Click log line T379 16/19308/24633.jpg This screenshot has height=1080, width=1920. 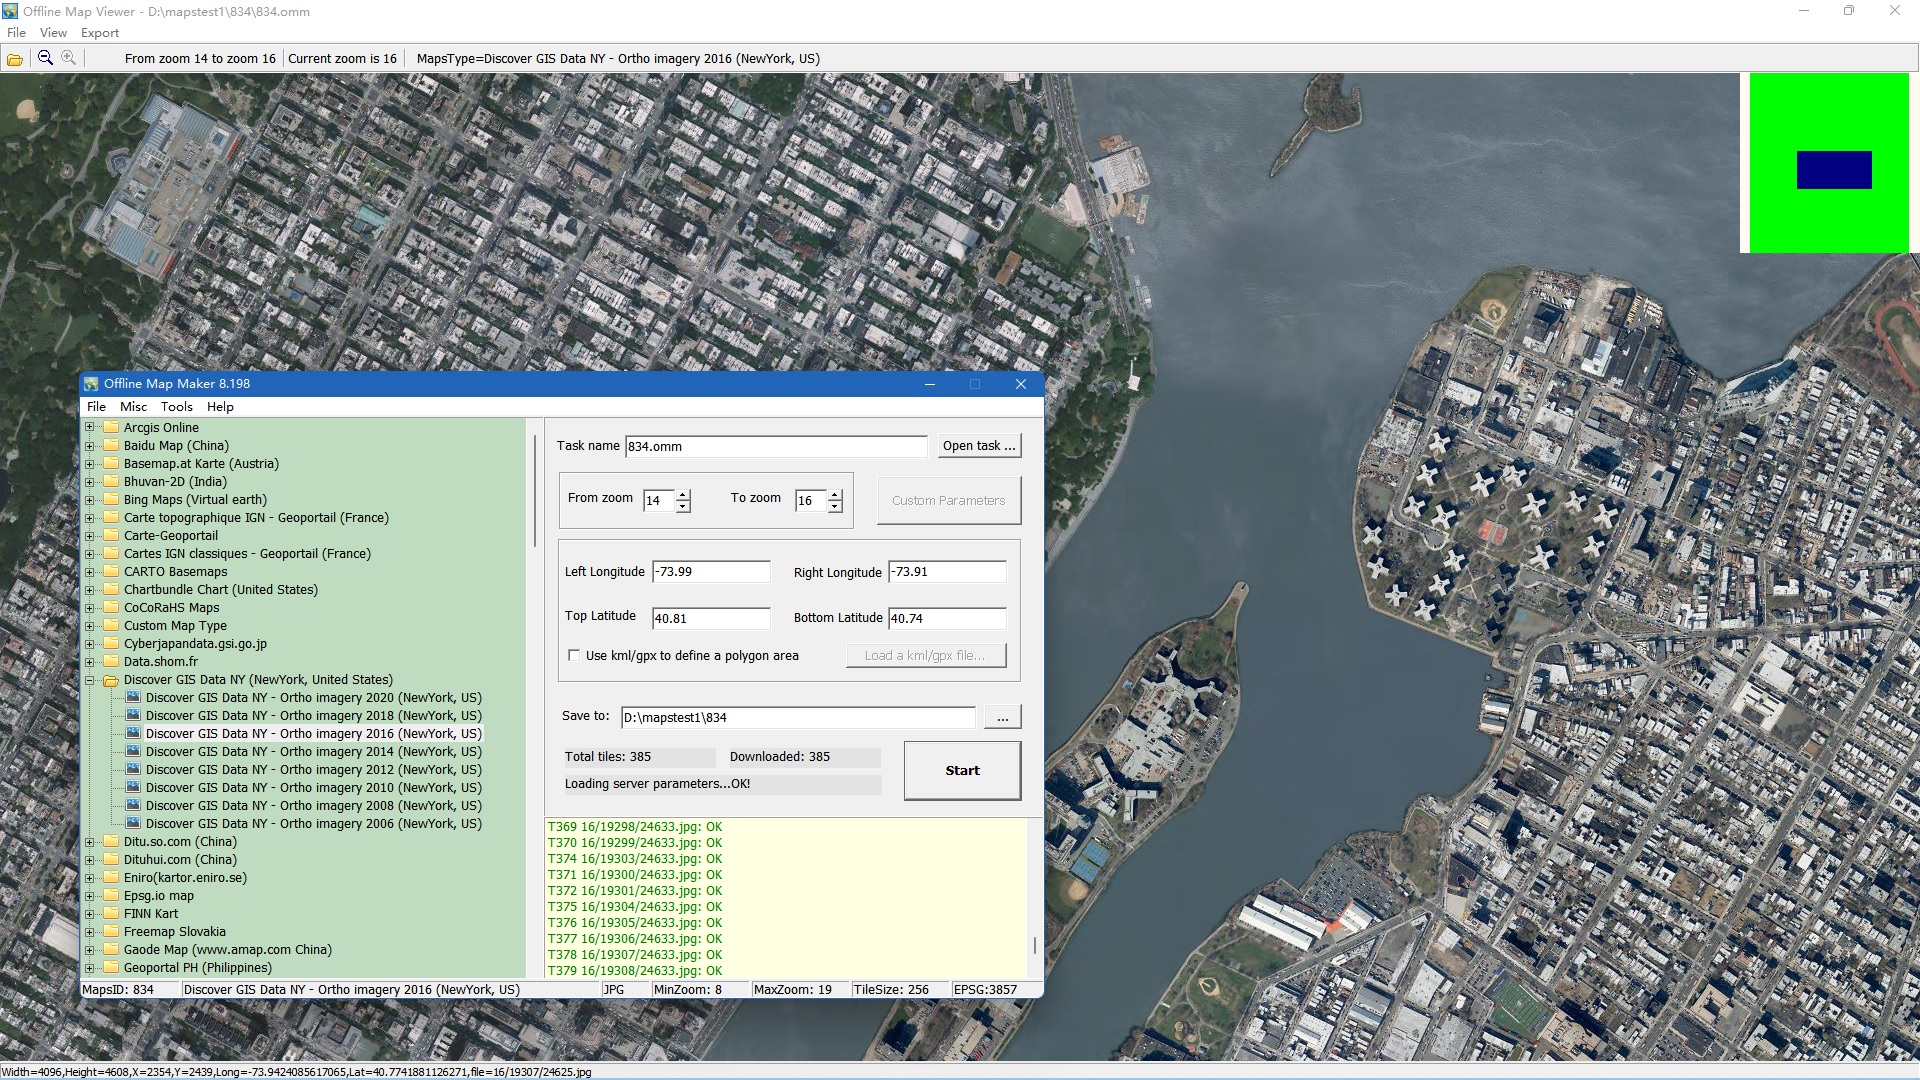635,971
